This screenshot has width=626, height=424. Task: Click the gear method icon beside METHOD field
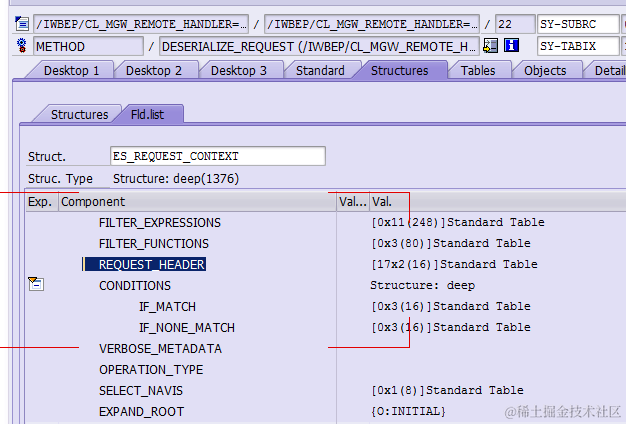pyautogui.click(x=22, y=46)
